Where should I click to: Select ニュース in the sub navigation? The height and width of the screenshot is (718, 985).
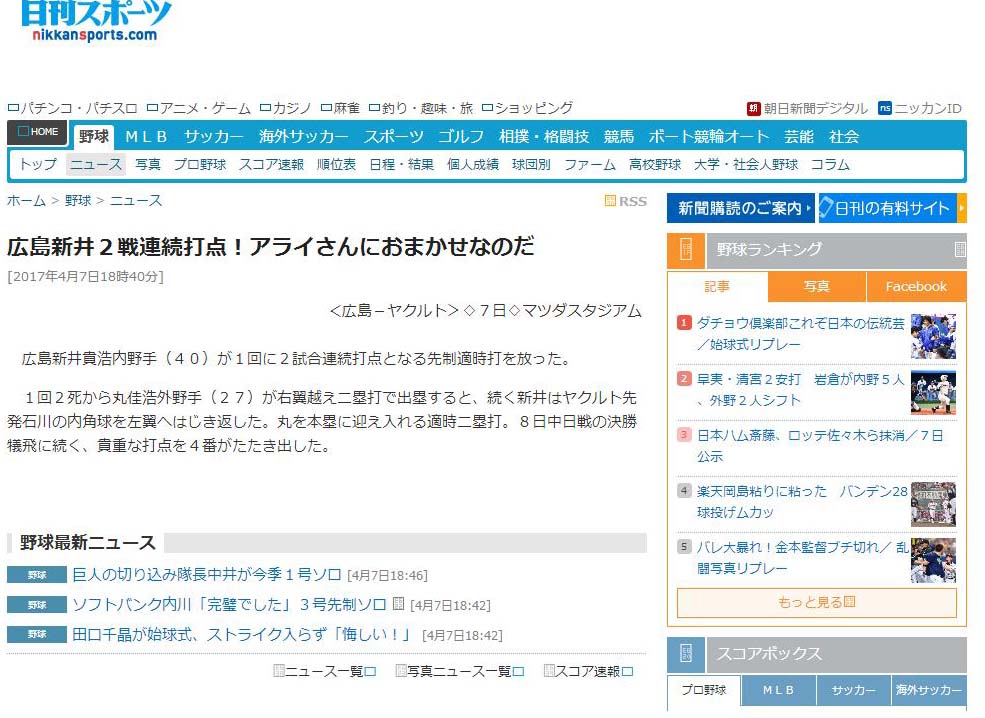coord(95,166)
